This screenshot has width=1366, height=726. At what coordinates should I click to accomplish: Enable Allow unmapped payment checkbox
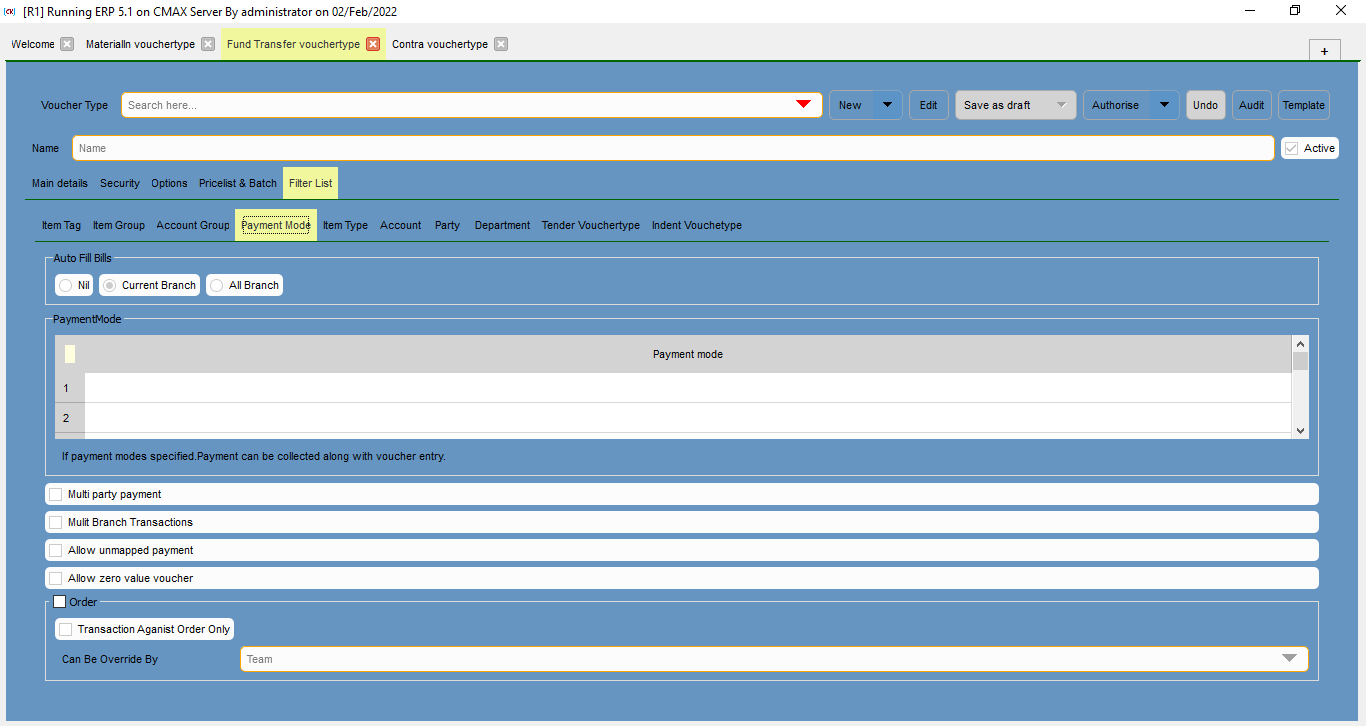[56, 550]
